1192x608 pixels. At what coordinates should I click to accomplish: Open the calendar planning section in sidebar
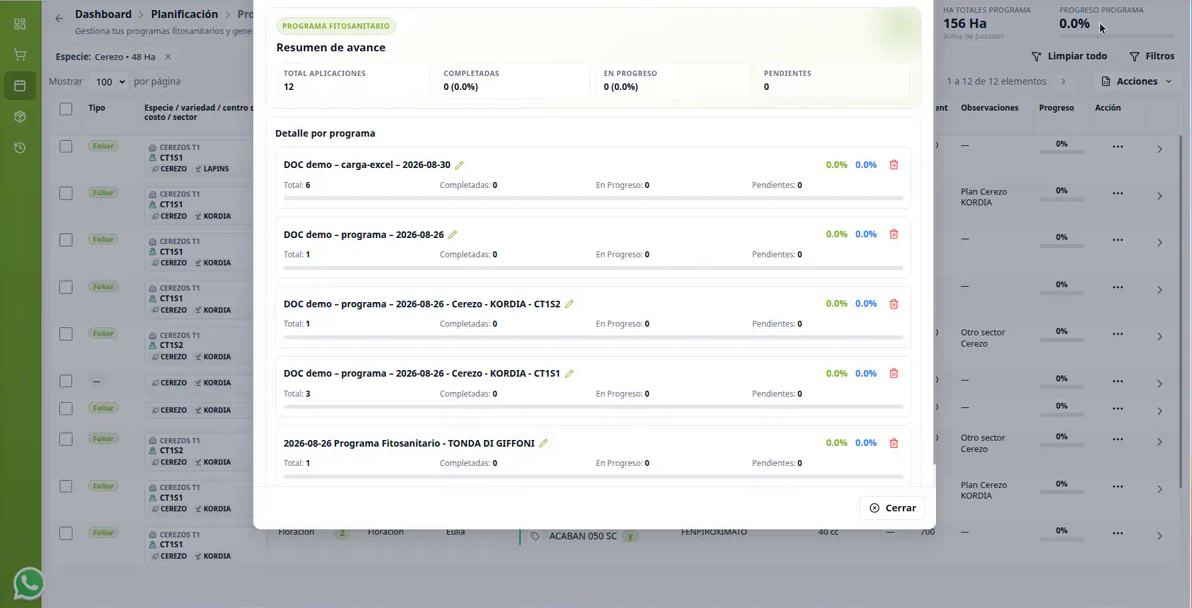(x=20, y=86)
